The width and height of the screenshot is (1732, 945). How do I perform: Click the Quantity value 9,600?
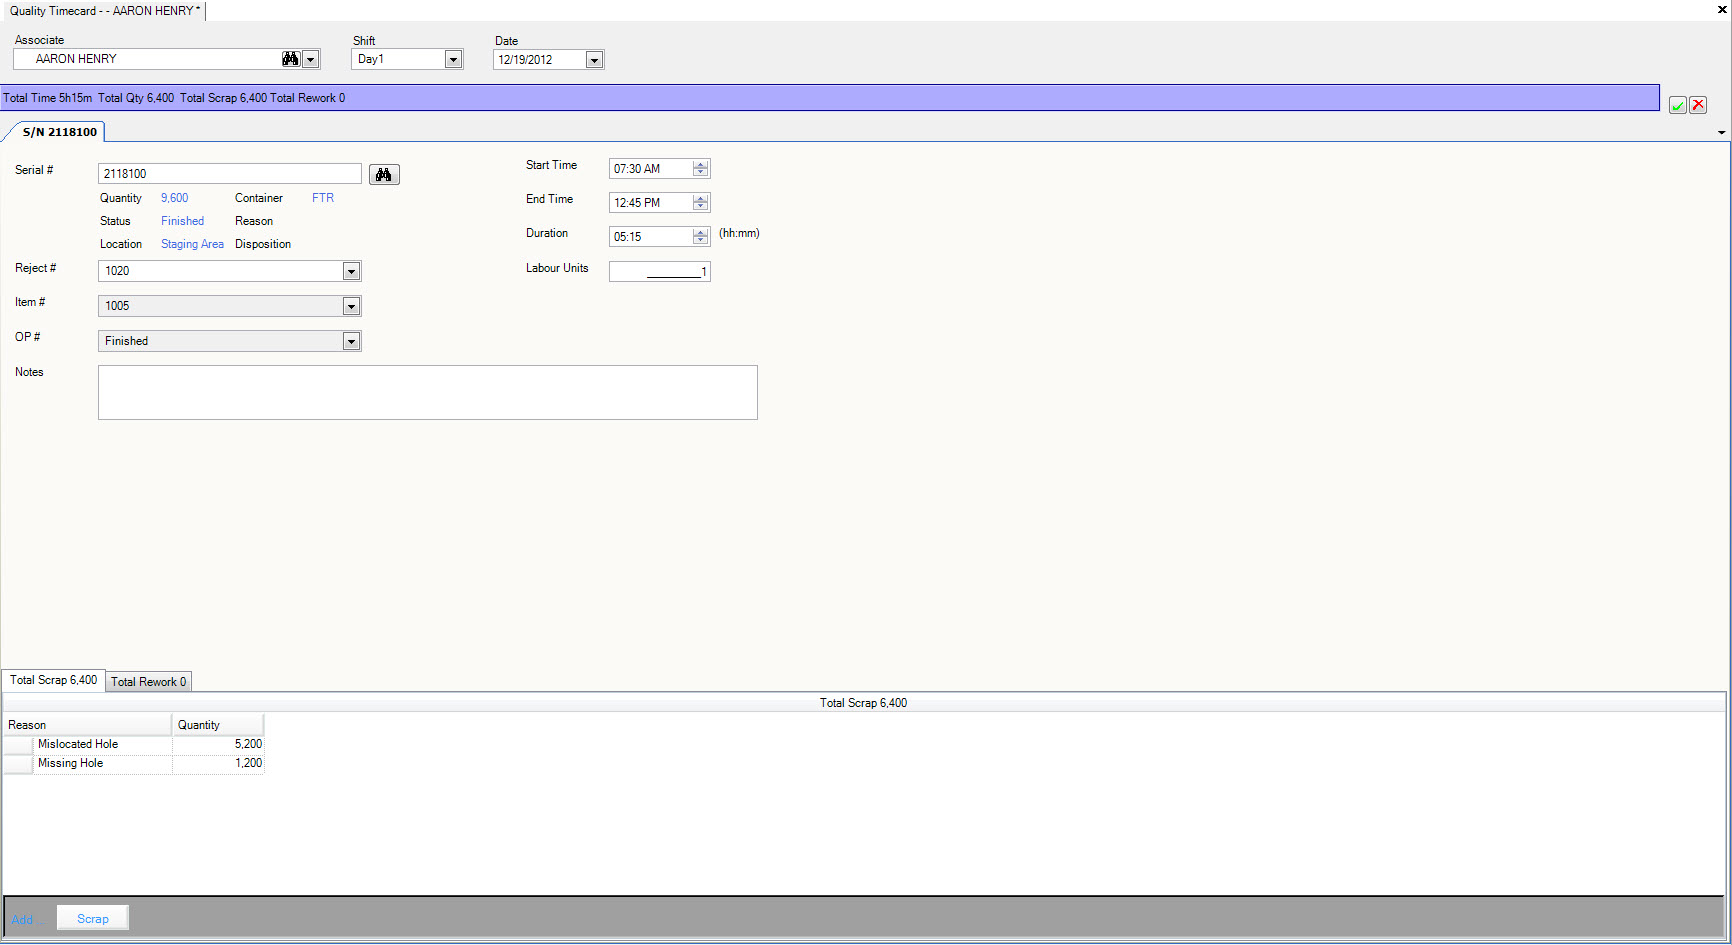click(x=175, y=198)
